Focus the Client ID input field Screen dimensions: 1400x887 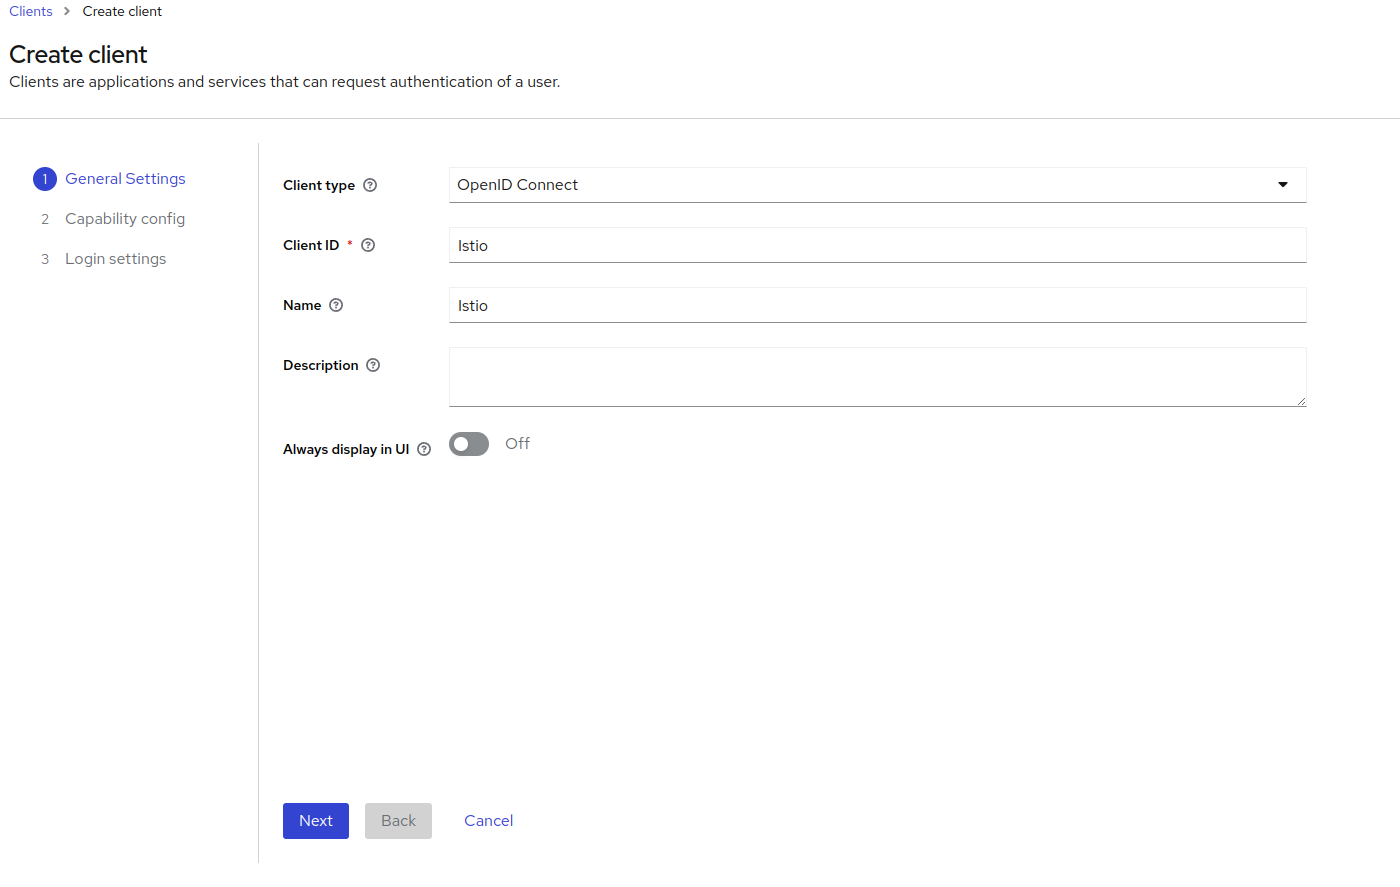click(x=878, y=245)
